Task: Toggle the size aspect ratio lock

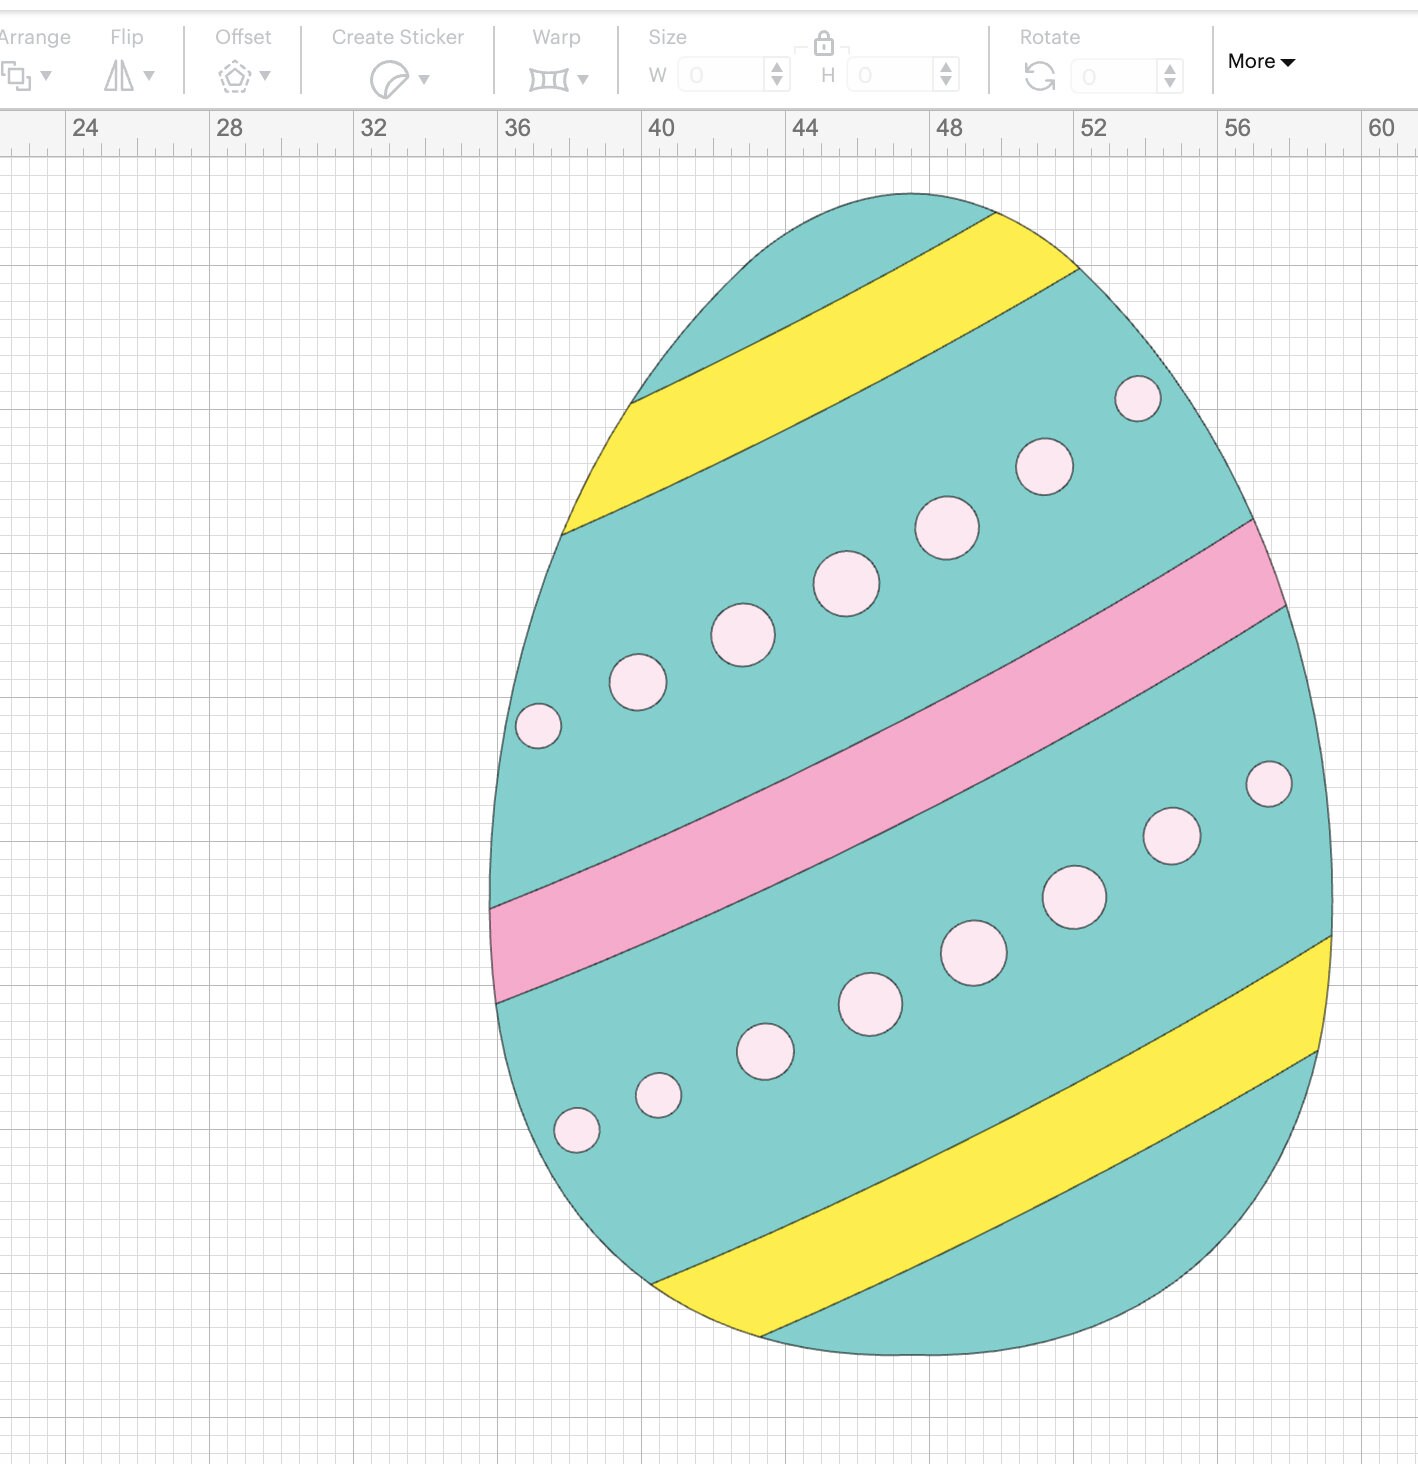Action: [823, 43]
